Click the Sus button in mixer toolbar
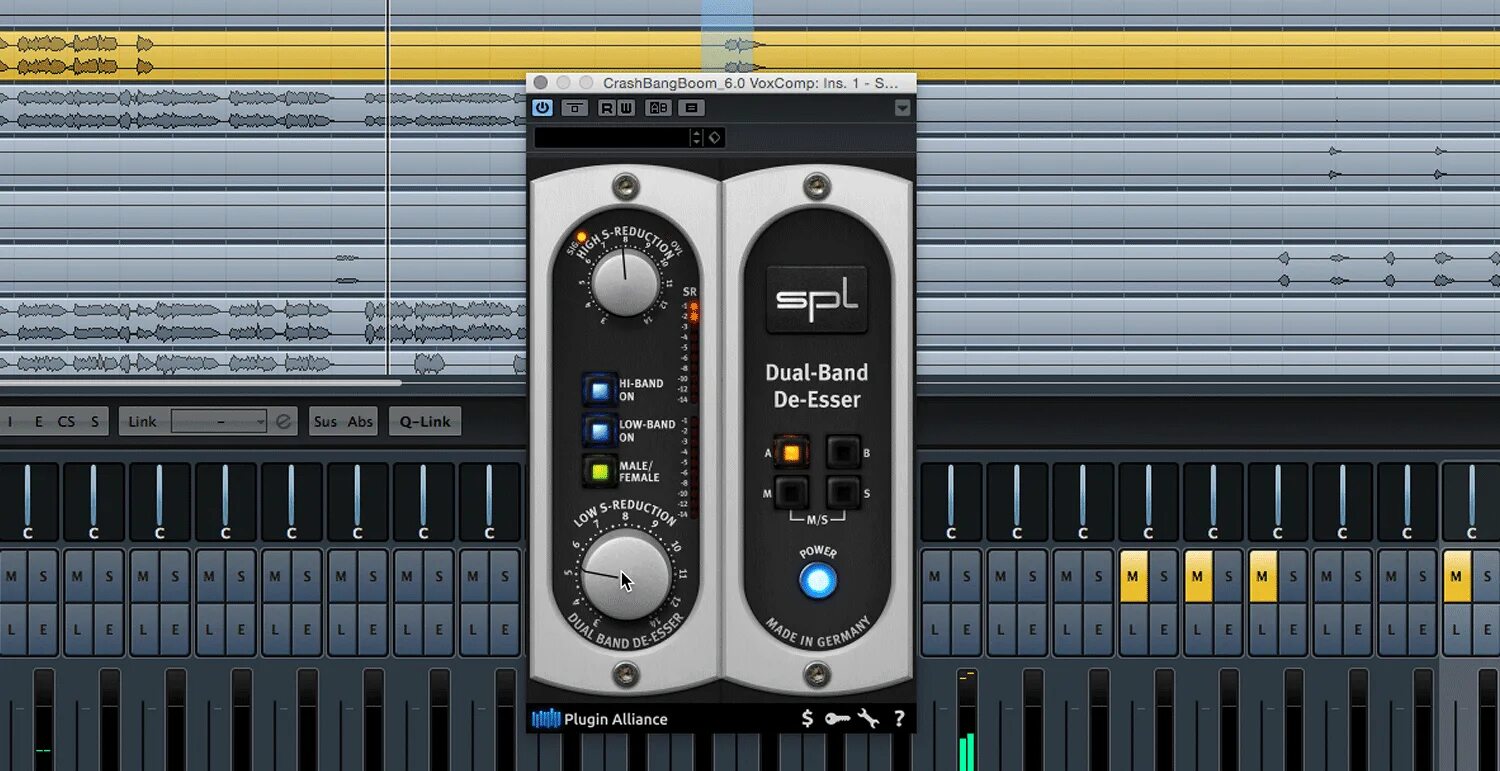 point(325,421)
